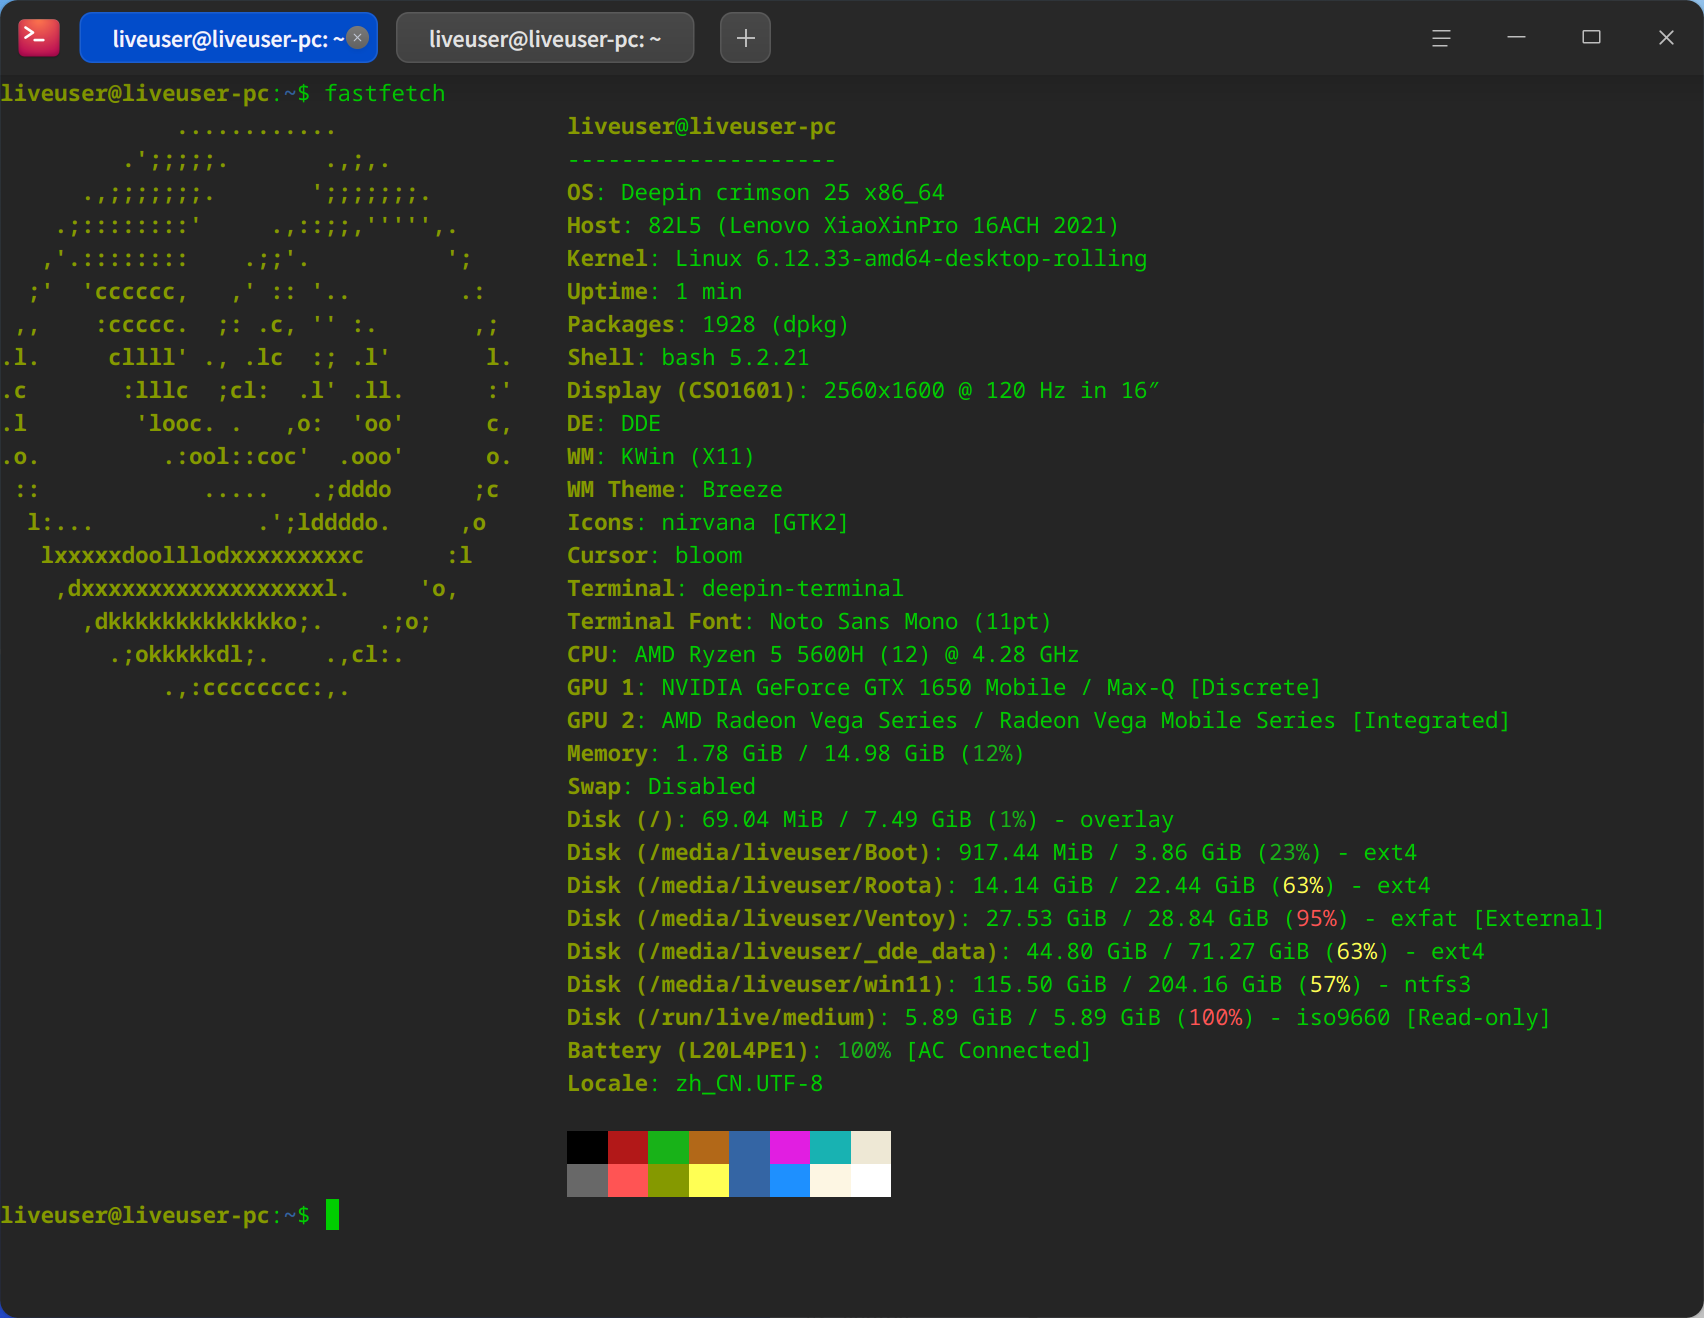Click the /run/live/medium iso9660 disk line
This screenshot has width=1704, height=1318.
coord(1059,1017)
